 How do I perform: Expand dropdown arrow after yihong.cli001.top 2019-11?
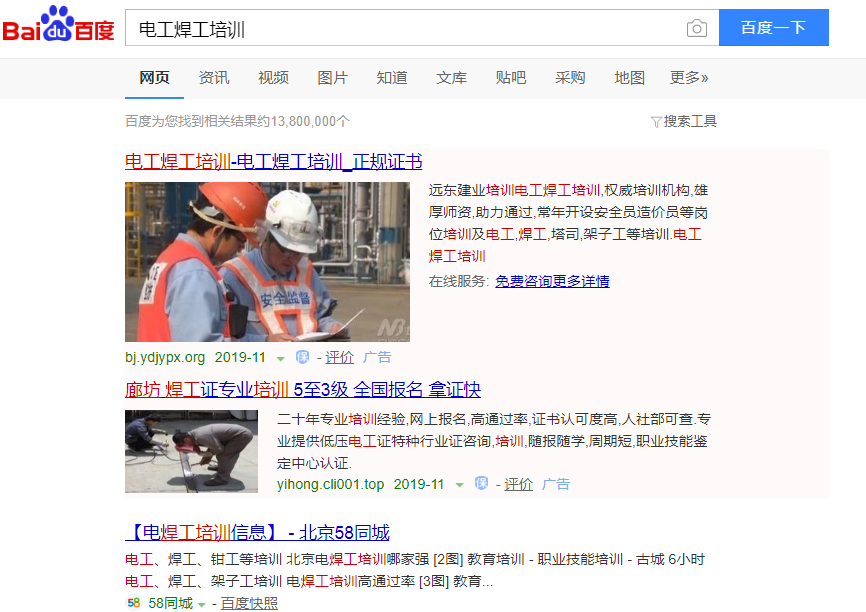point(459,486)
